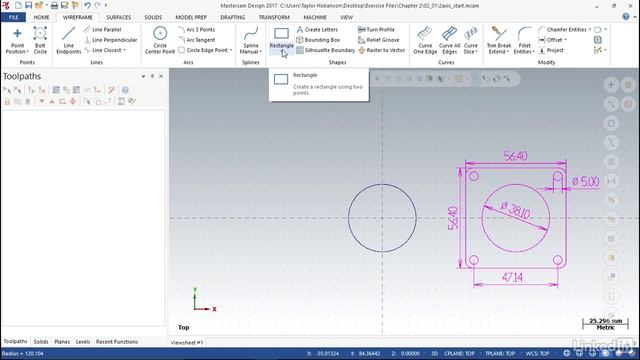Pick the Line Parallel command
Viewport: 640px width, 360px height.
pyautogui.click(x=102, y=30)
